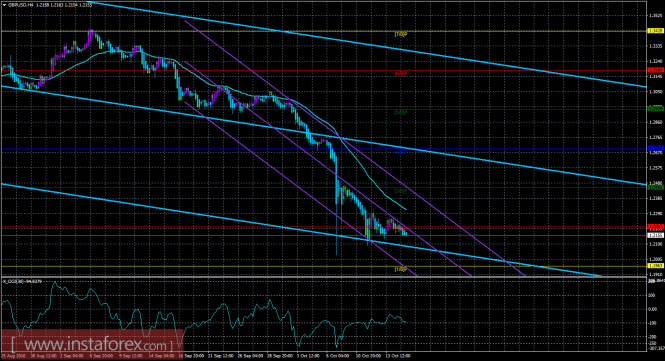Open the GBPUSD H4 chart dropdown arrow
Image resolution: width=665 pixels, height=361 pixels.
click(x=4, y=5)
